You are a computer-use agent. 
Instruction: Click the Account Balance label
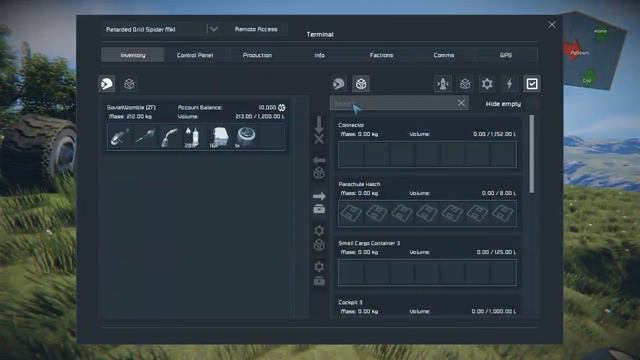point(200,107)
